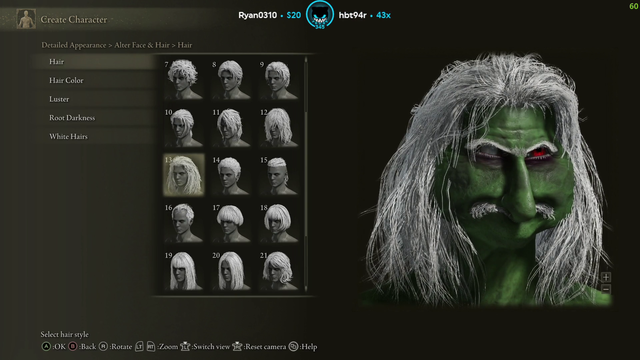Click the Switch view controller icon
The width and height of the screenshot is (640, 360).
click(x=185, y=347)
